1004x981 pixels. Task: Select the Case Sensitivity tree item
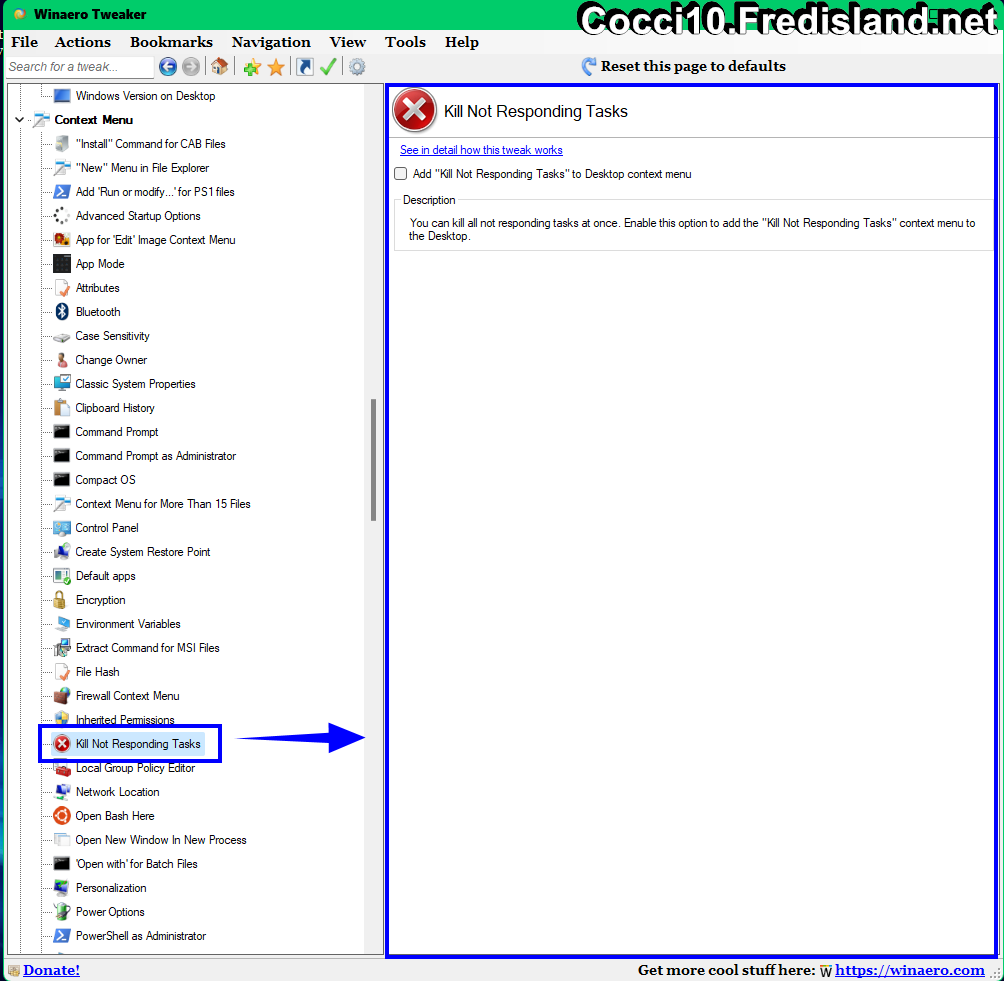(x=112, y=336)
